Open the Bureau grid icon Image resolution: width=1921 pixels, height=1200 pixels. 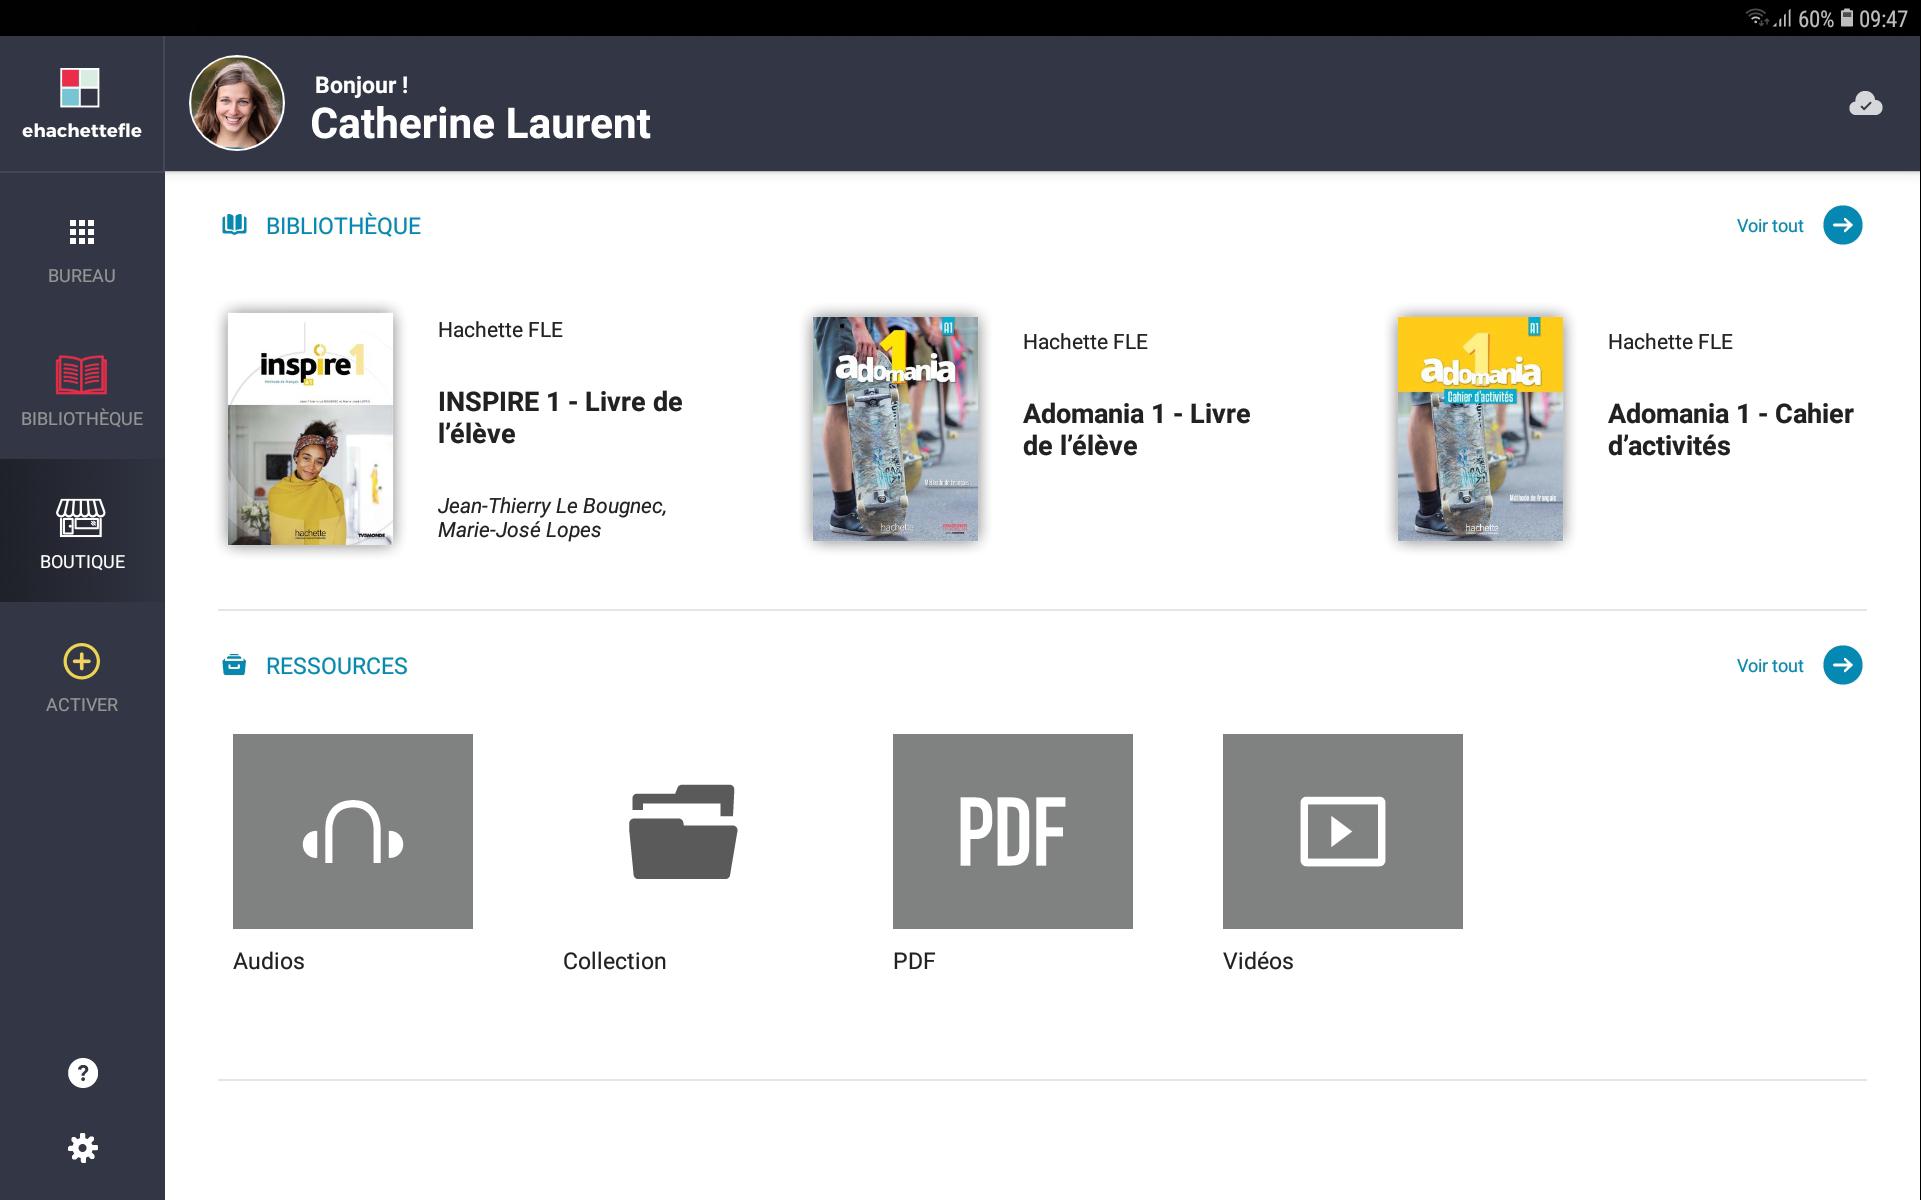(82, 233)
